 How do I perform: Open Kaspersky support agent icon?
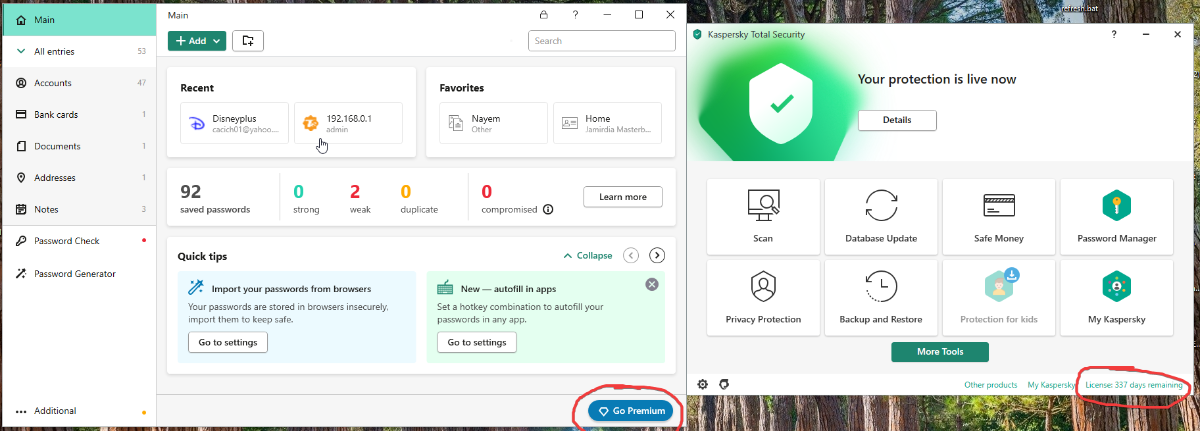pyautogui.click(x=725, y=384)
